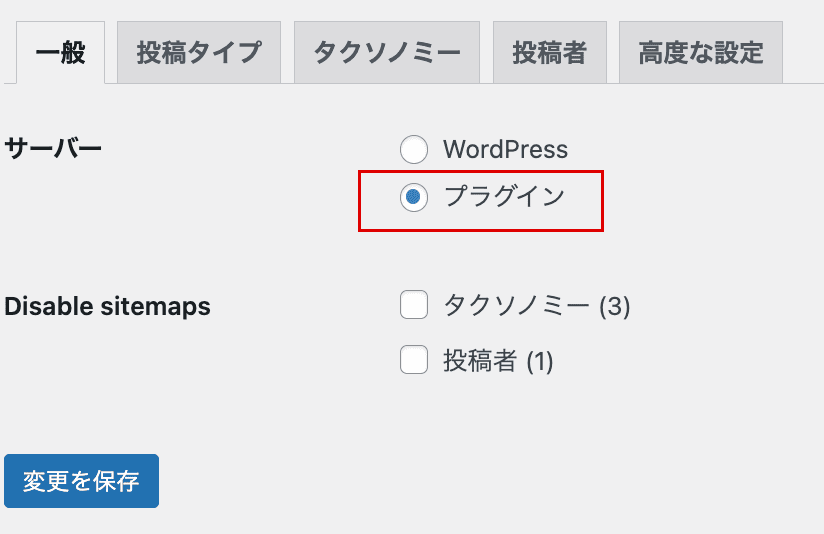Viewport: 824px width, 534px height.
Task: Pick the unselected server radio option
Action: (x=414, y=149)
